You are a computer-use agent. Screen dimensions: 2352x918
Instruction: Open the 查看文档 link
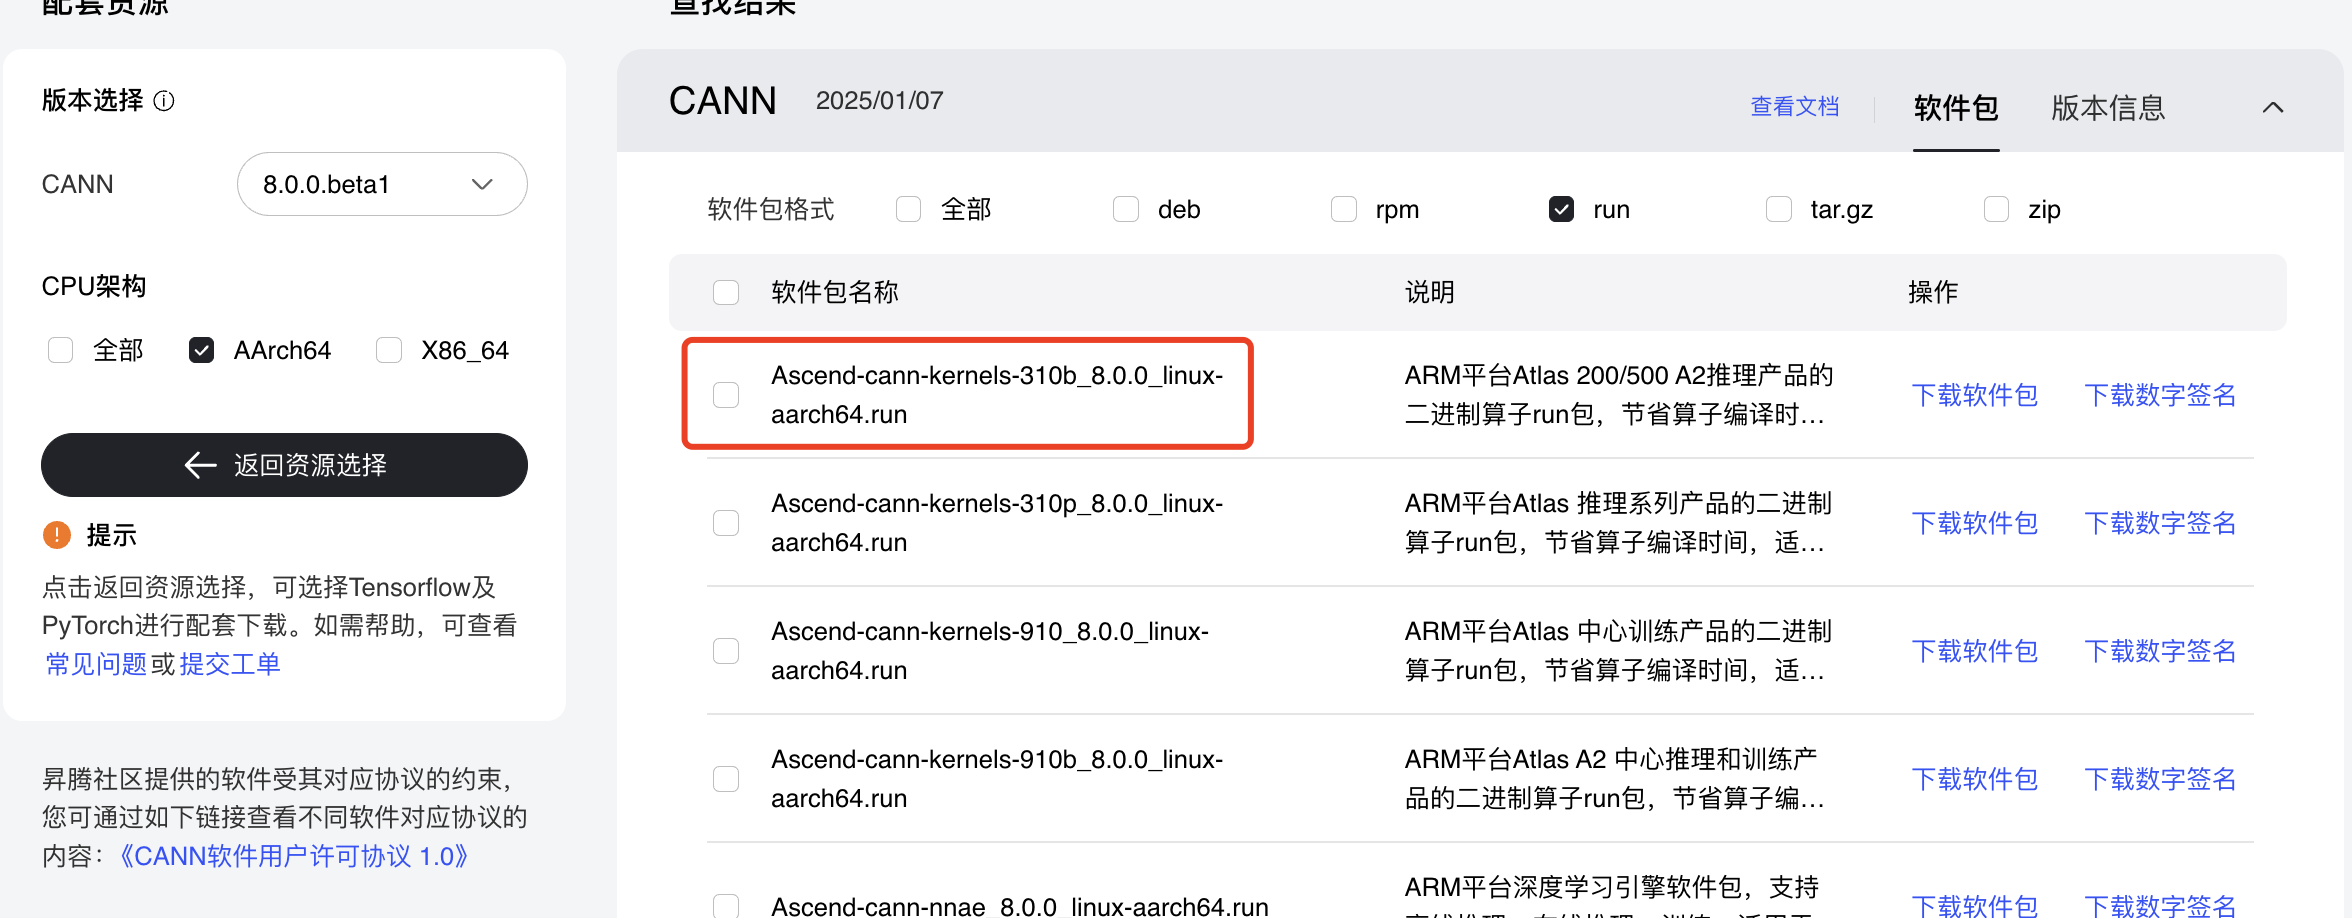1794,107
